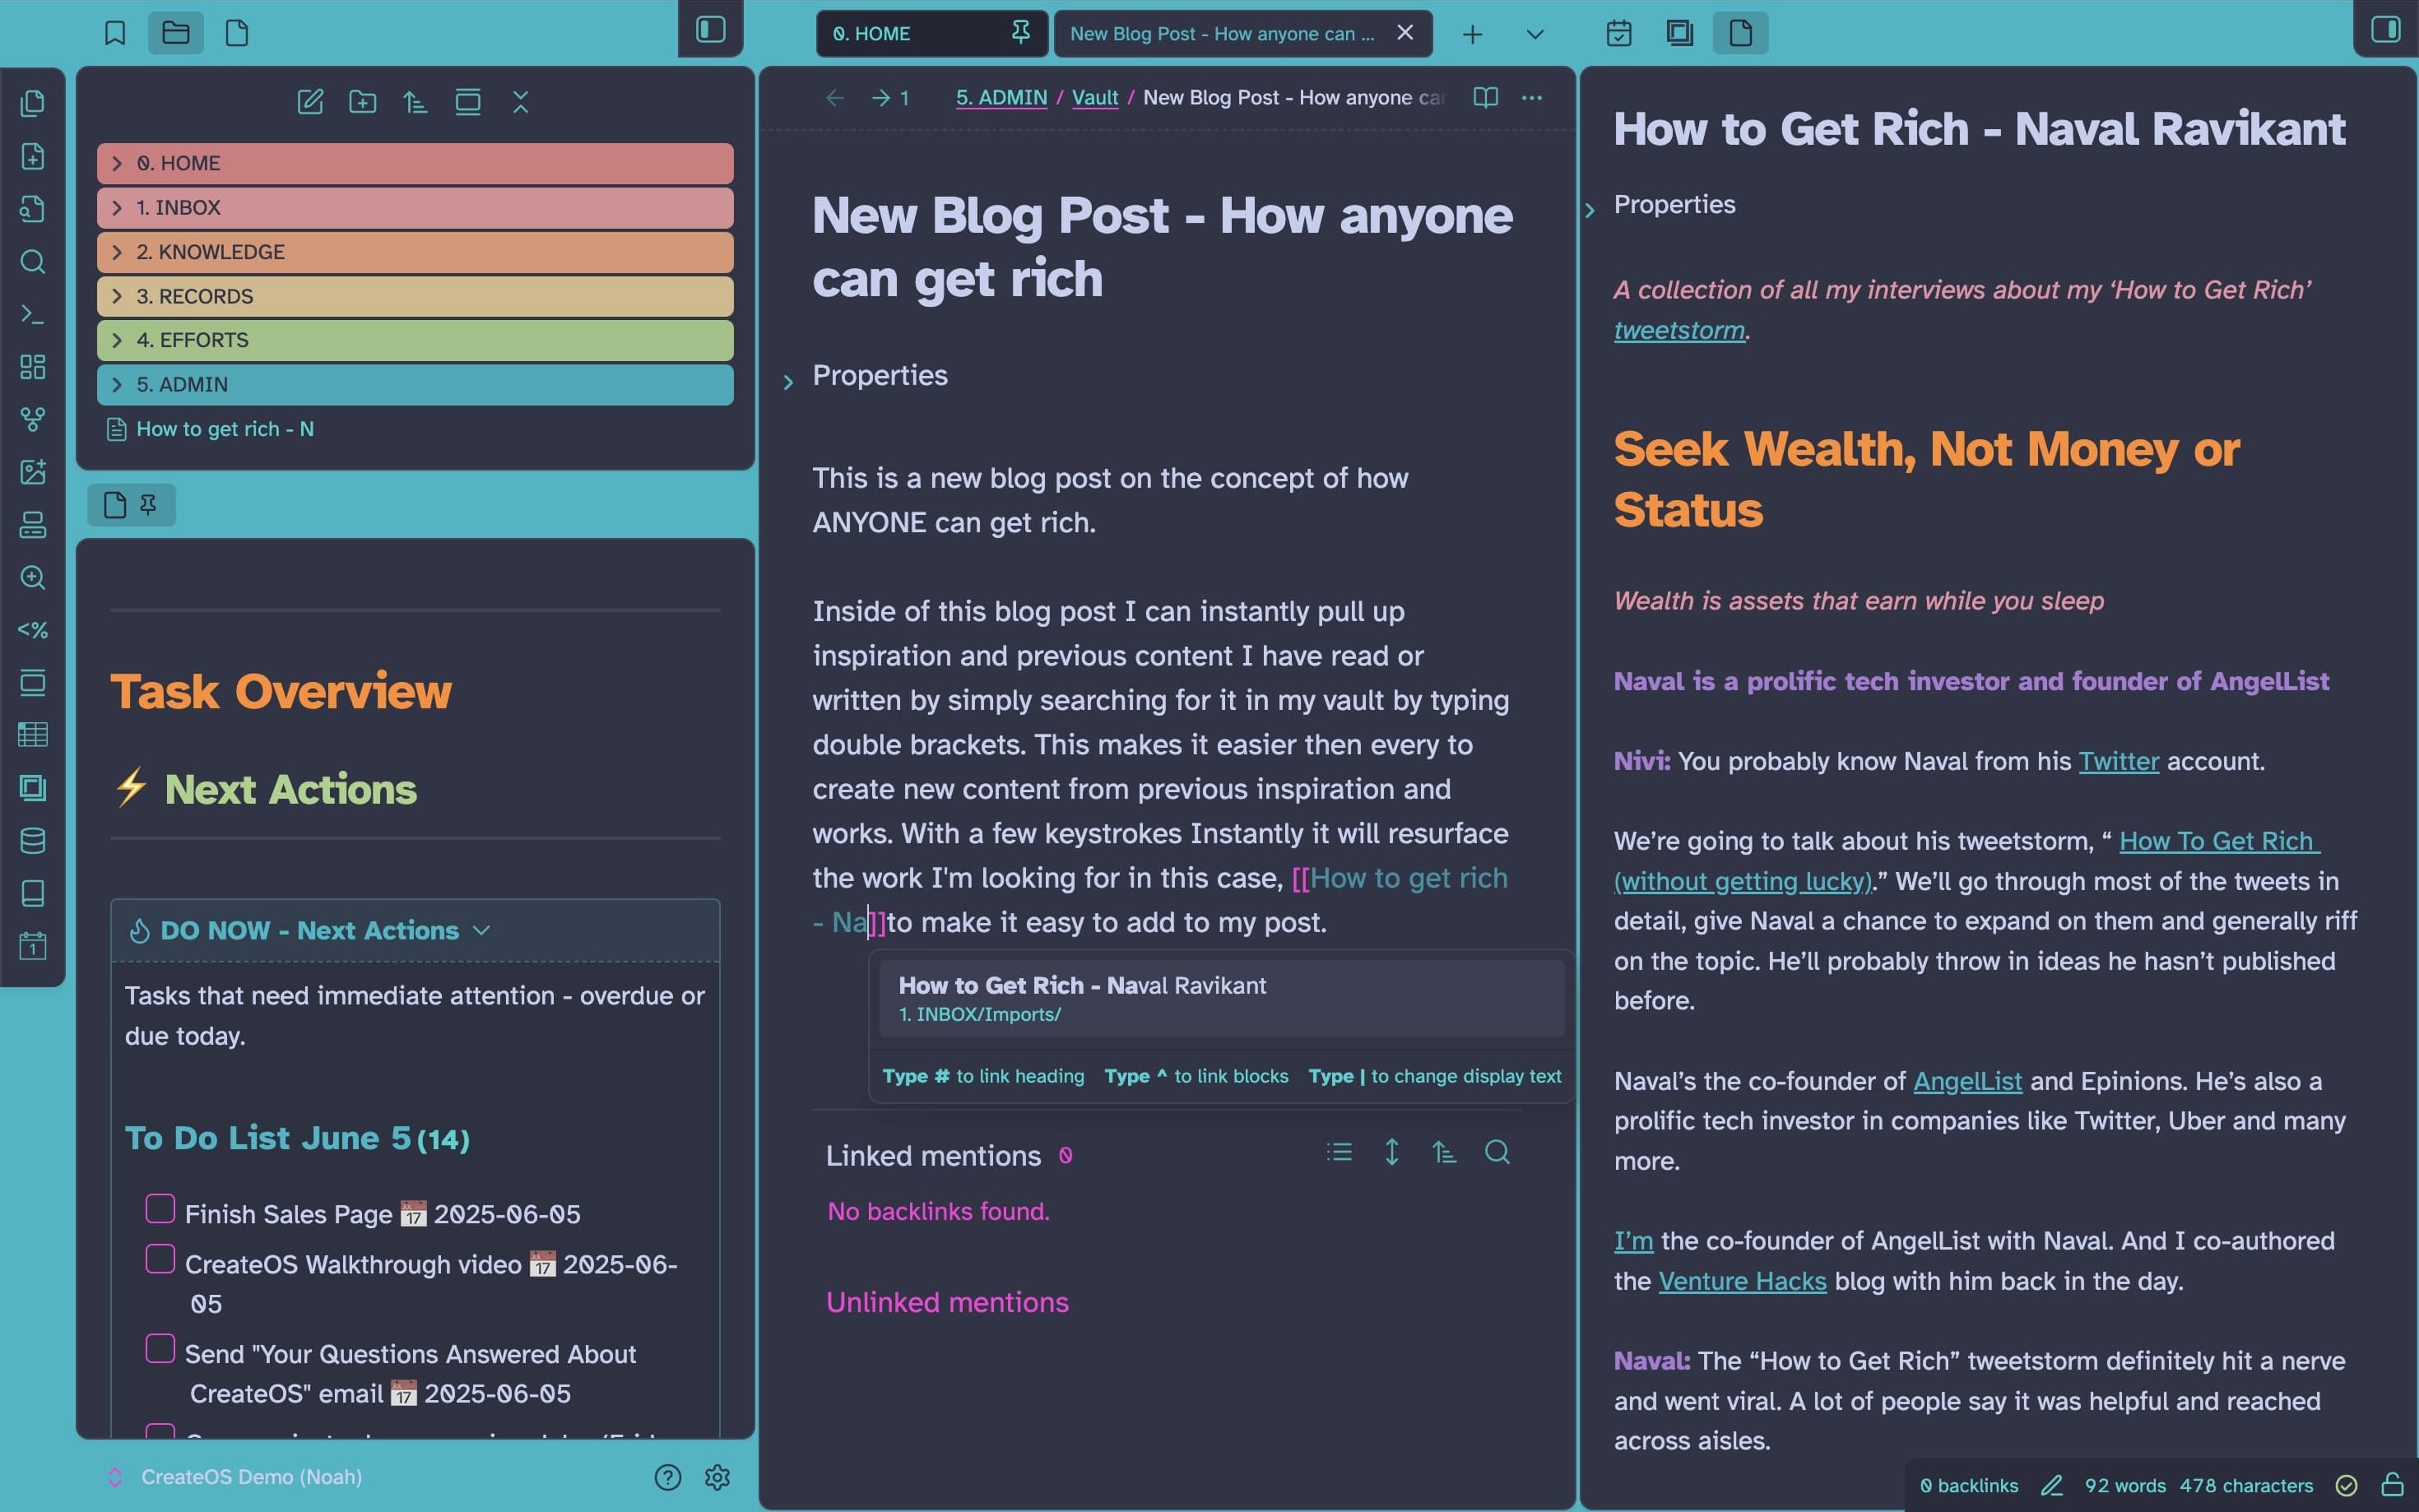Toggle reading view book icon
The width and height of the screenshot is (2419, 1512).
click(x=1485, y=97)
